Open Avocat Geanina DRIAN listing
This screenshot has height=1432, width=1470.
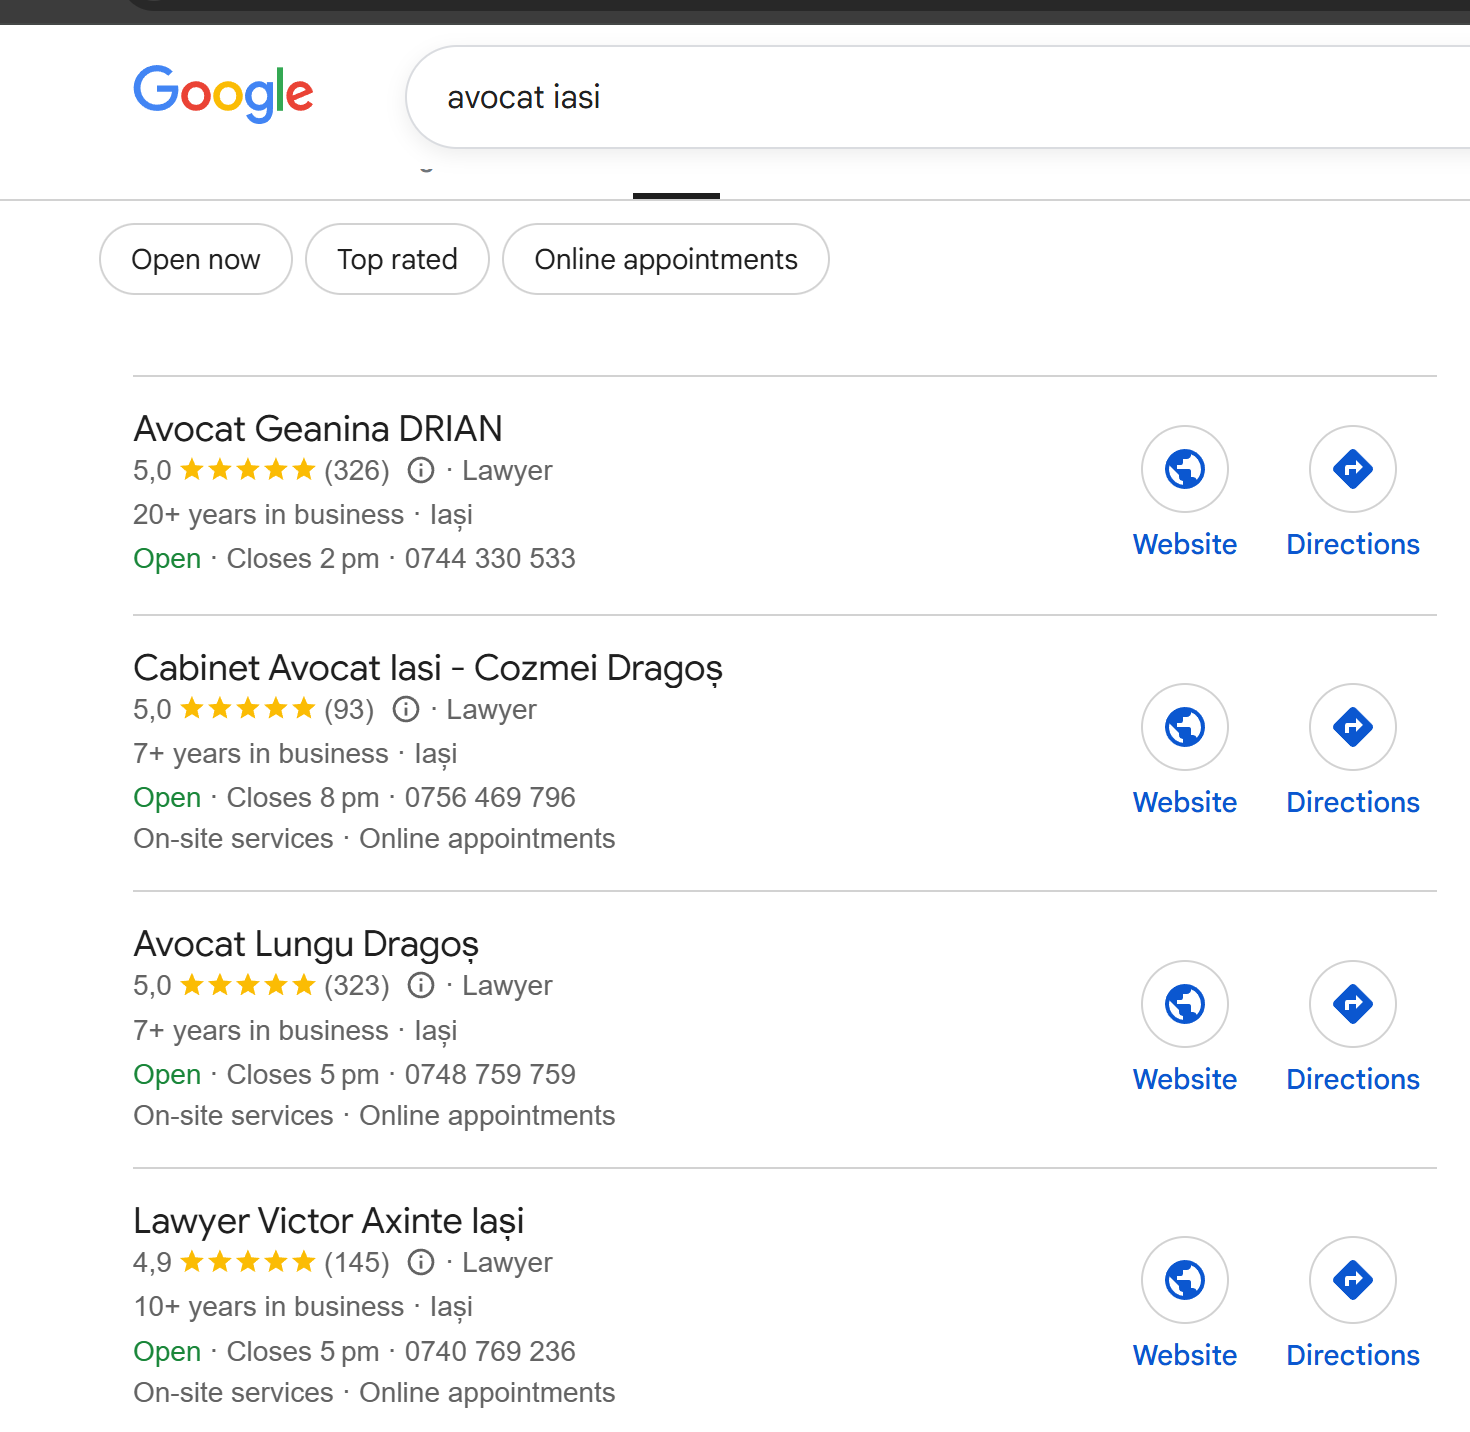(x=318, y=428)
